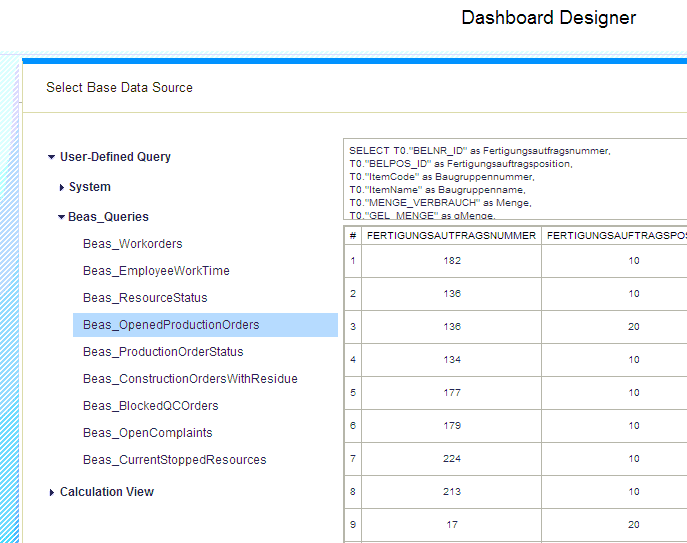
Task: Click the System tree label
Action: 90,187
